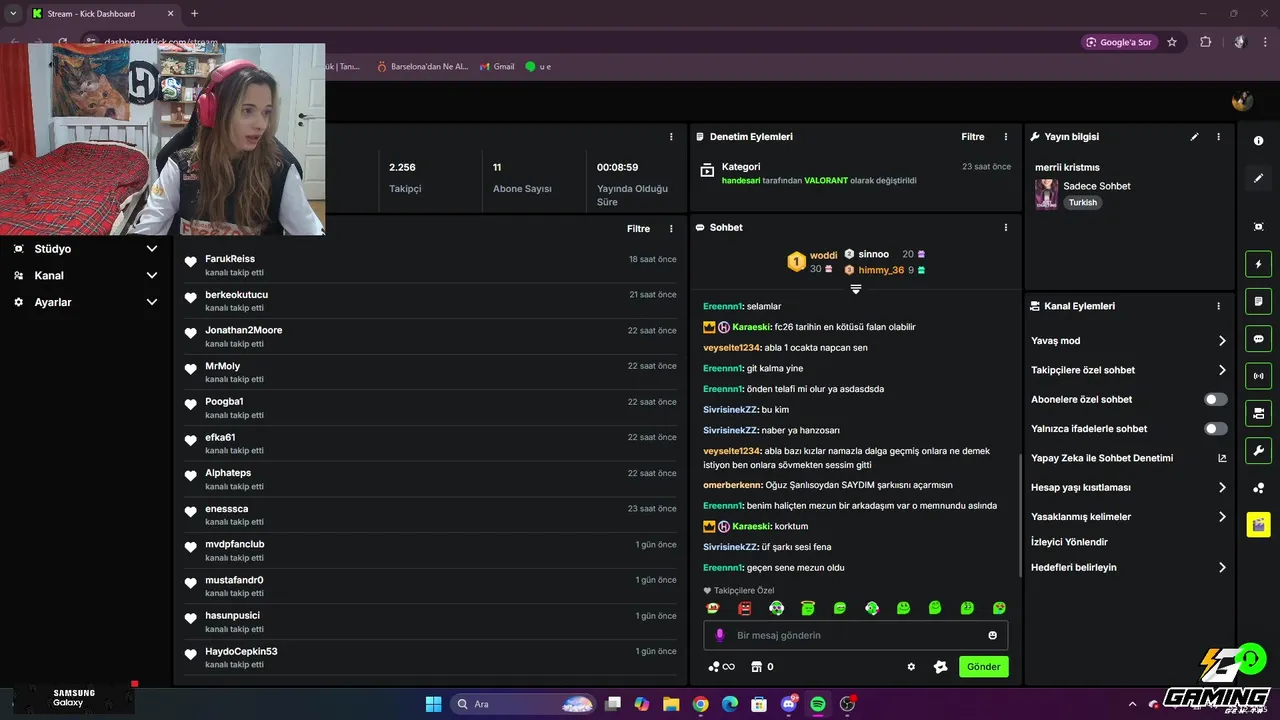This screenshot has width=1280, height=720.
Task: Open Takipçilere özel sohbet options
Action: coord(1129,370)
